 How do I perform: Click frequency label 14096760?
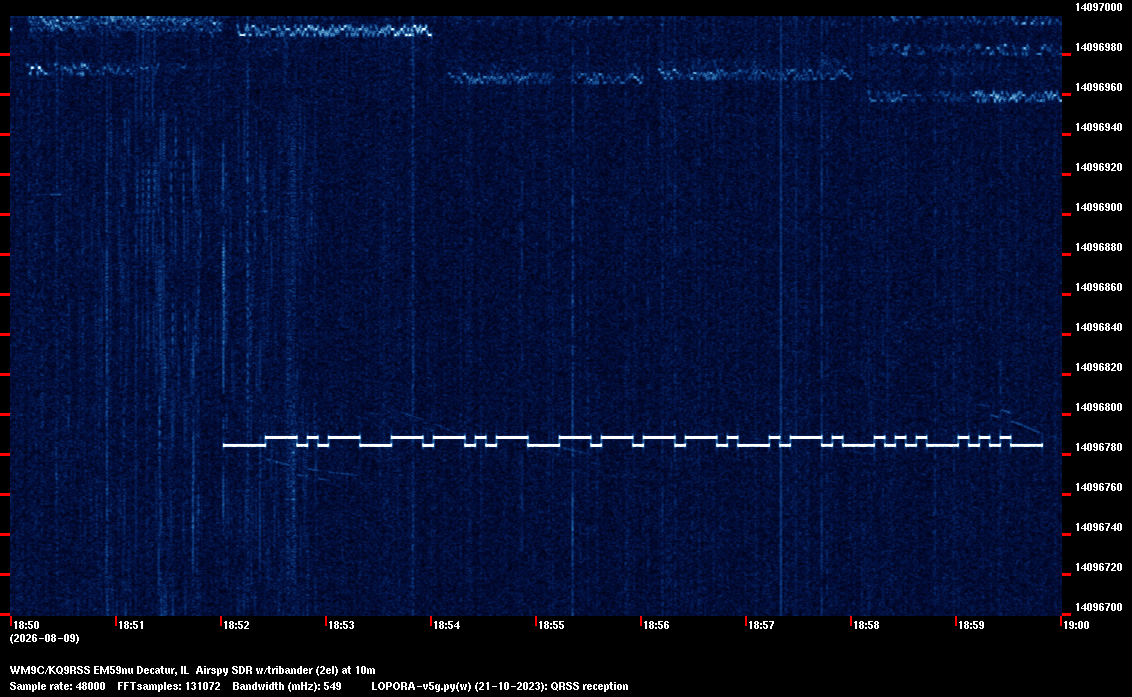(x=1099, y=488)
